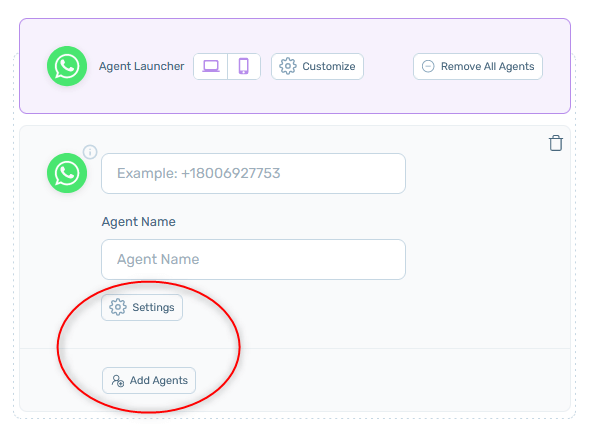Click the Agent Name label text
Screen dimensions: 590x443
point(138,222)
